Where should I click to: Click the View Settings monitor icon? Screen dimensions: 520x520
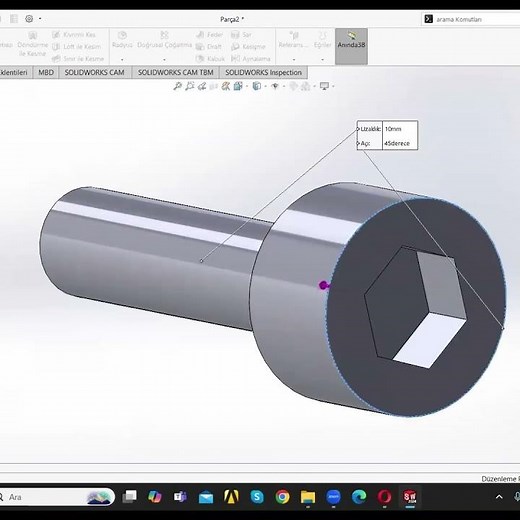(x=324, y=86)
